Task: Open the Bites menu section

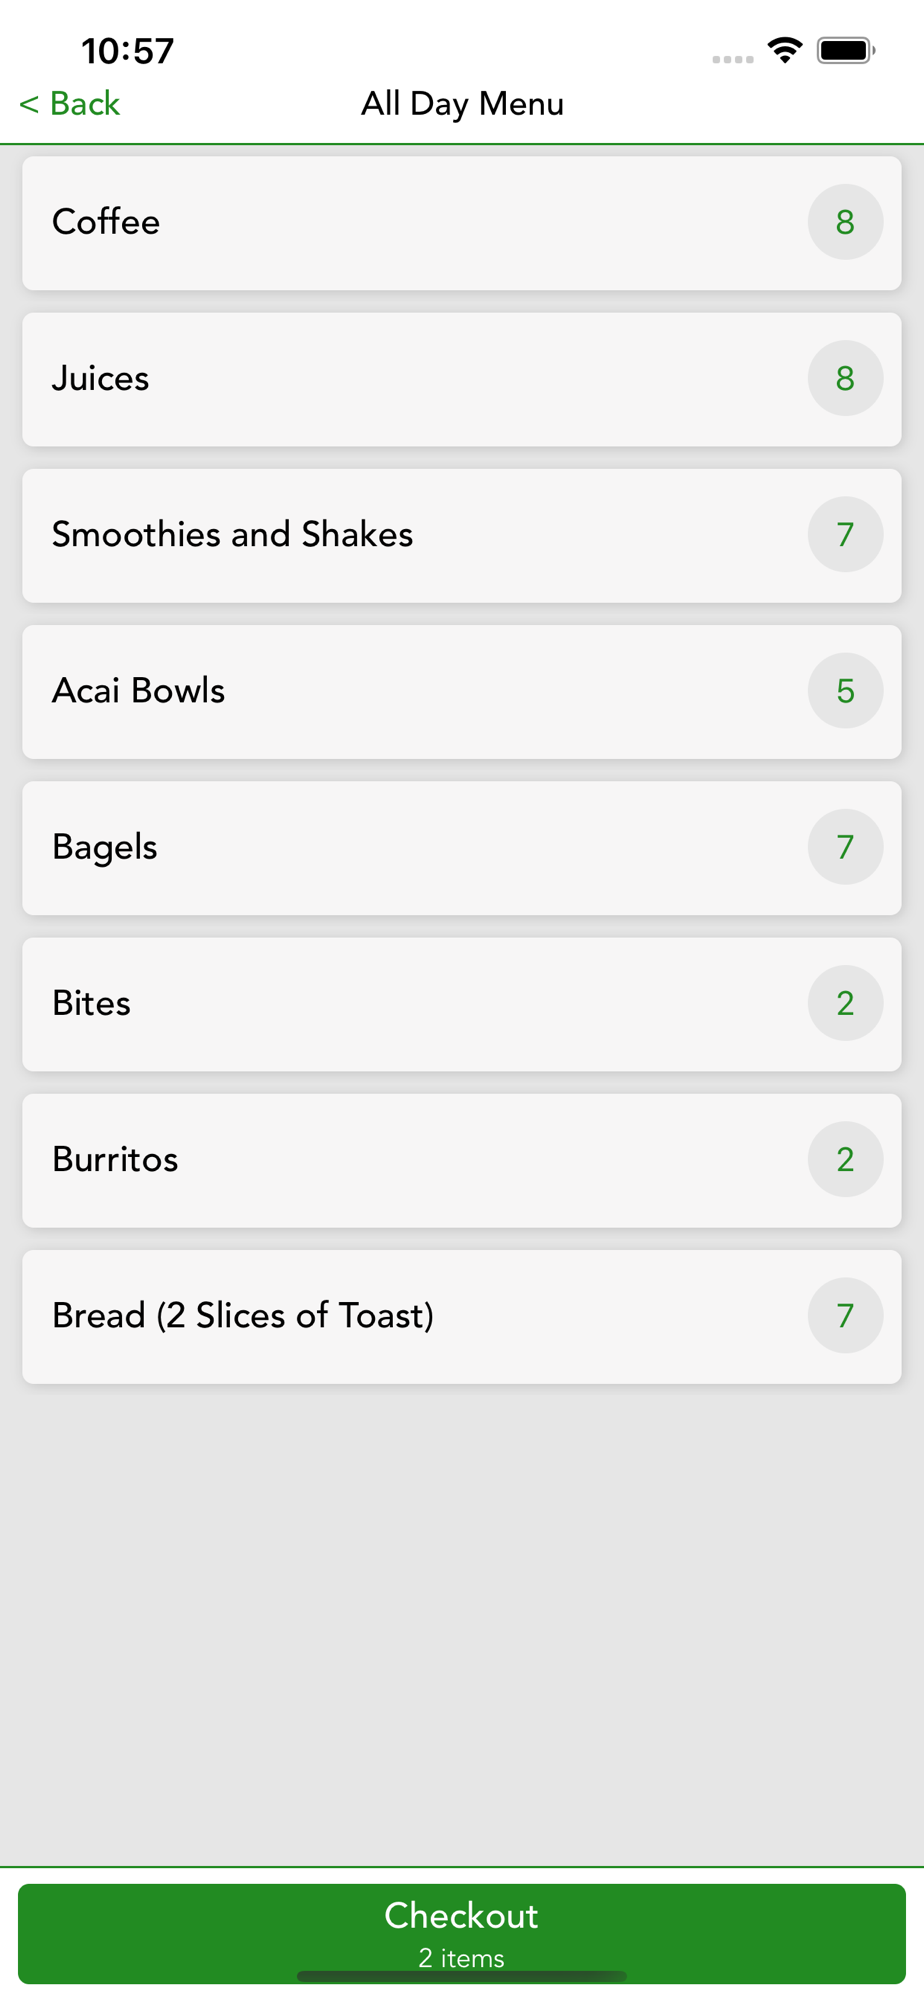Action: coord(400,1003)
